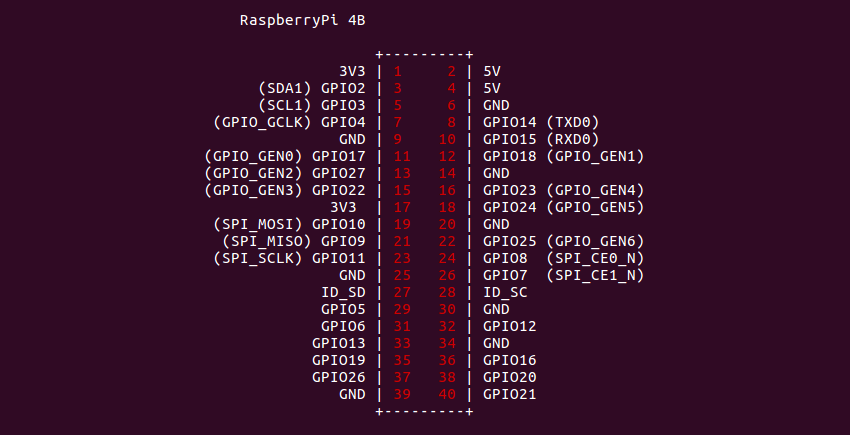Select the (GPIO_GEN0) GPIO17 label
850x435 pixels.
(285, 157)
